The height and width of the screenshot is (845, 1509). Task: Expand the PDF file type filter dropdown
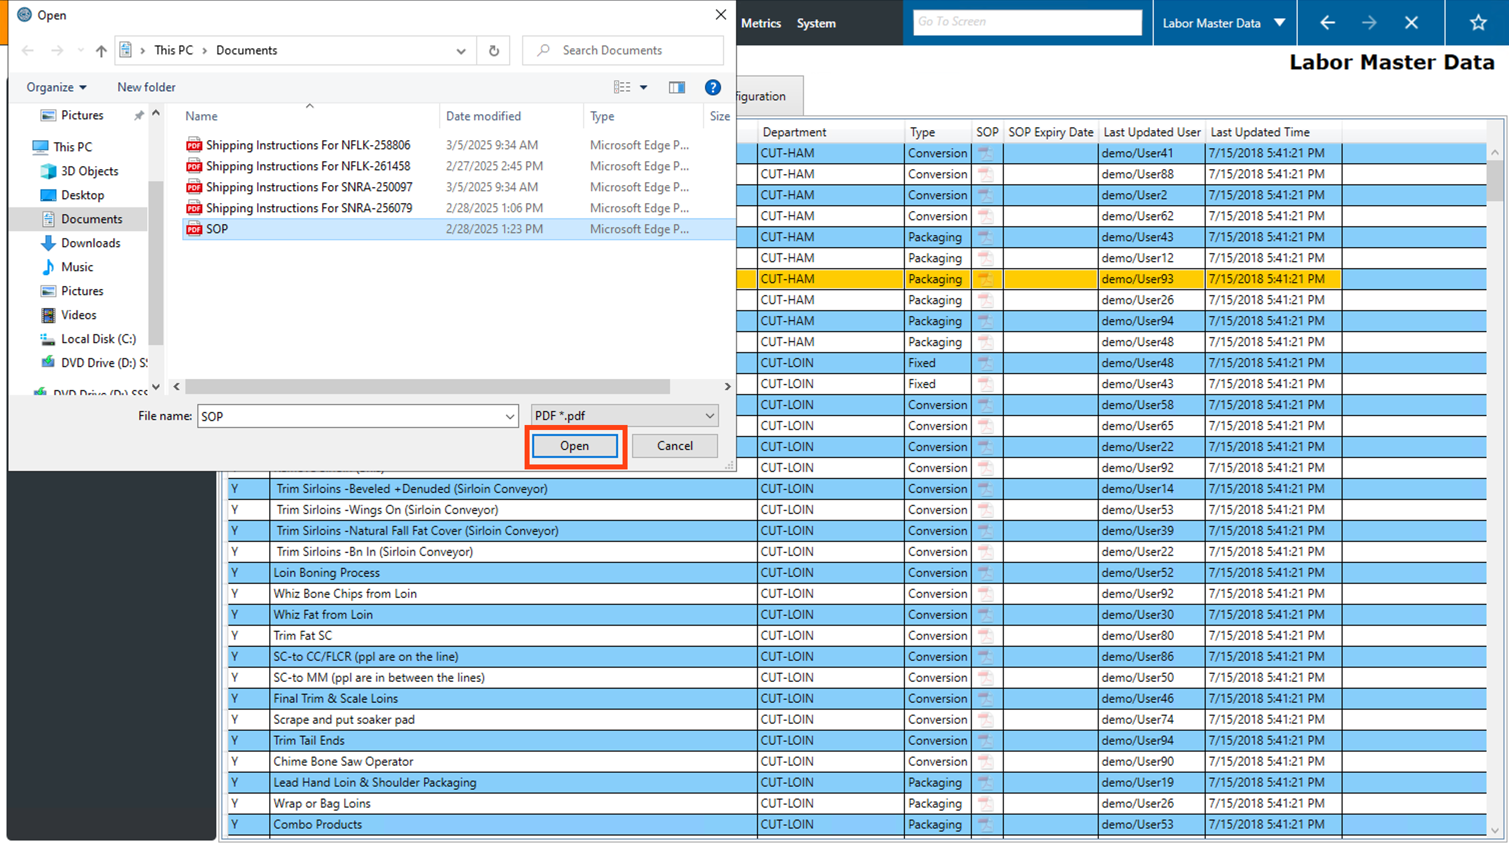pyautogui.click(x=709, y=416)
